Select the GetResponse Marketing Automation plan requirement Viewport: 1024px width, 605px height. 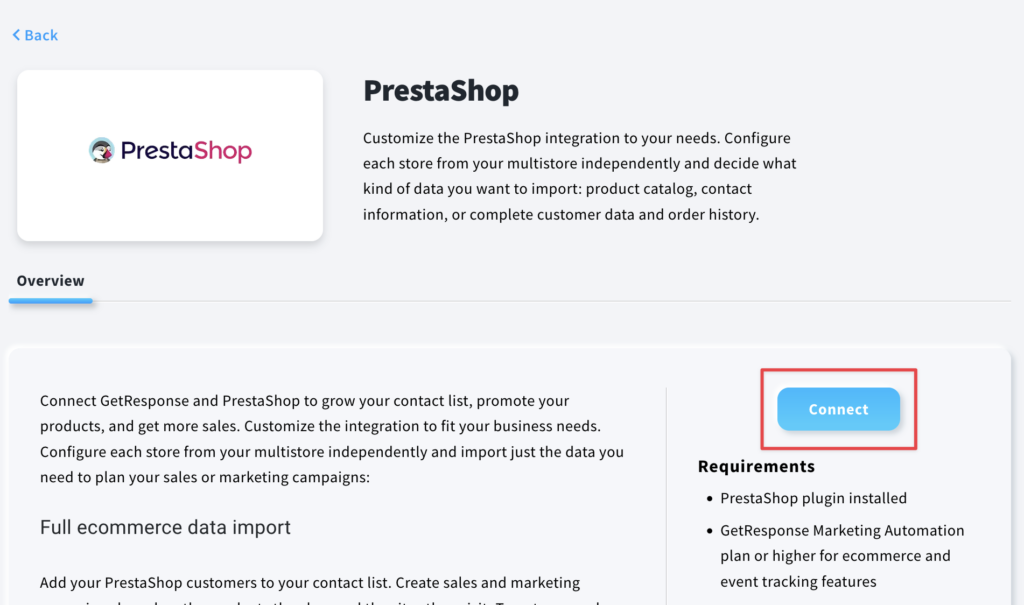[842, 556]
